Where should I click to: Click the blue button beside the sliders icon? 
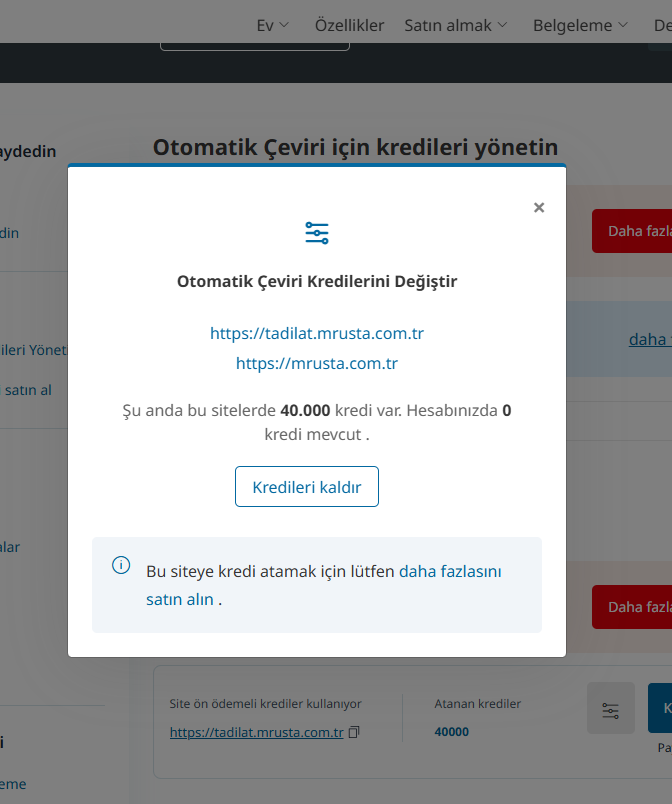(x=660, y=708)
